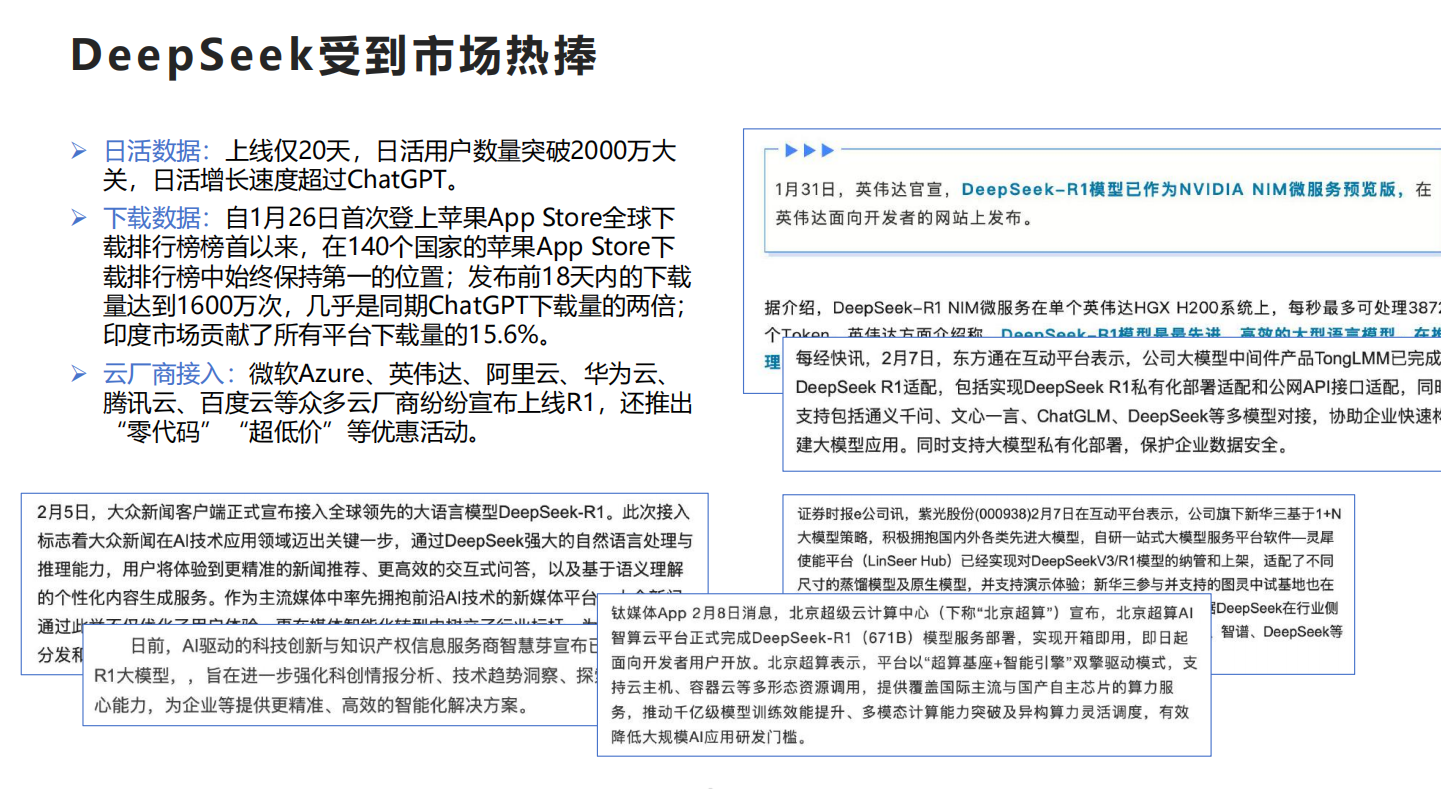Image resolution: width=1441 pixels, height=789 pixels.
Task: Expand the 钛媒体App news text box
Action: pos(900,675)
